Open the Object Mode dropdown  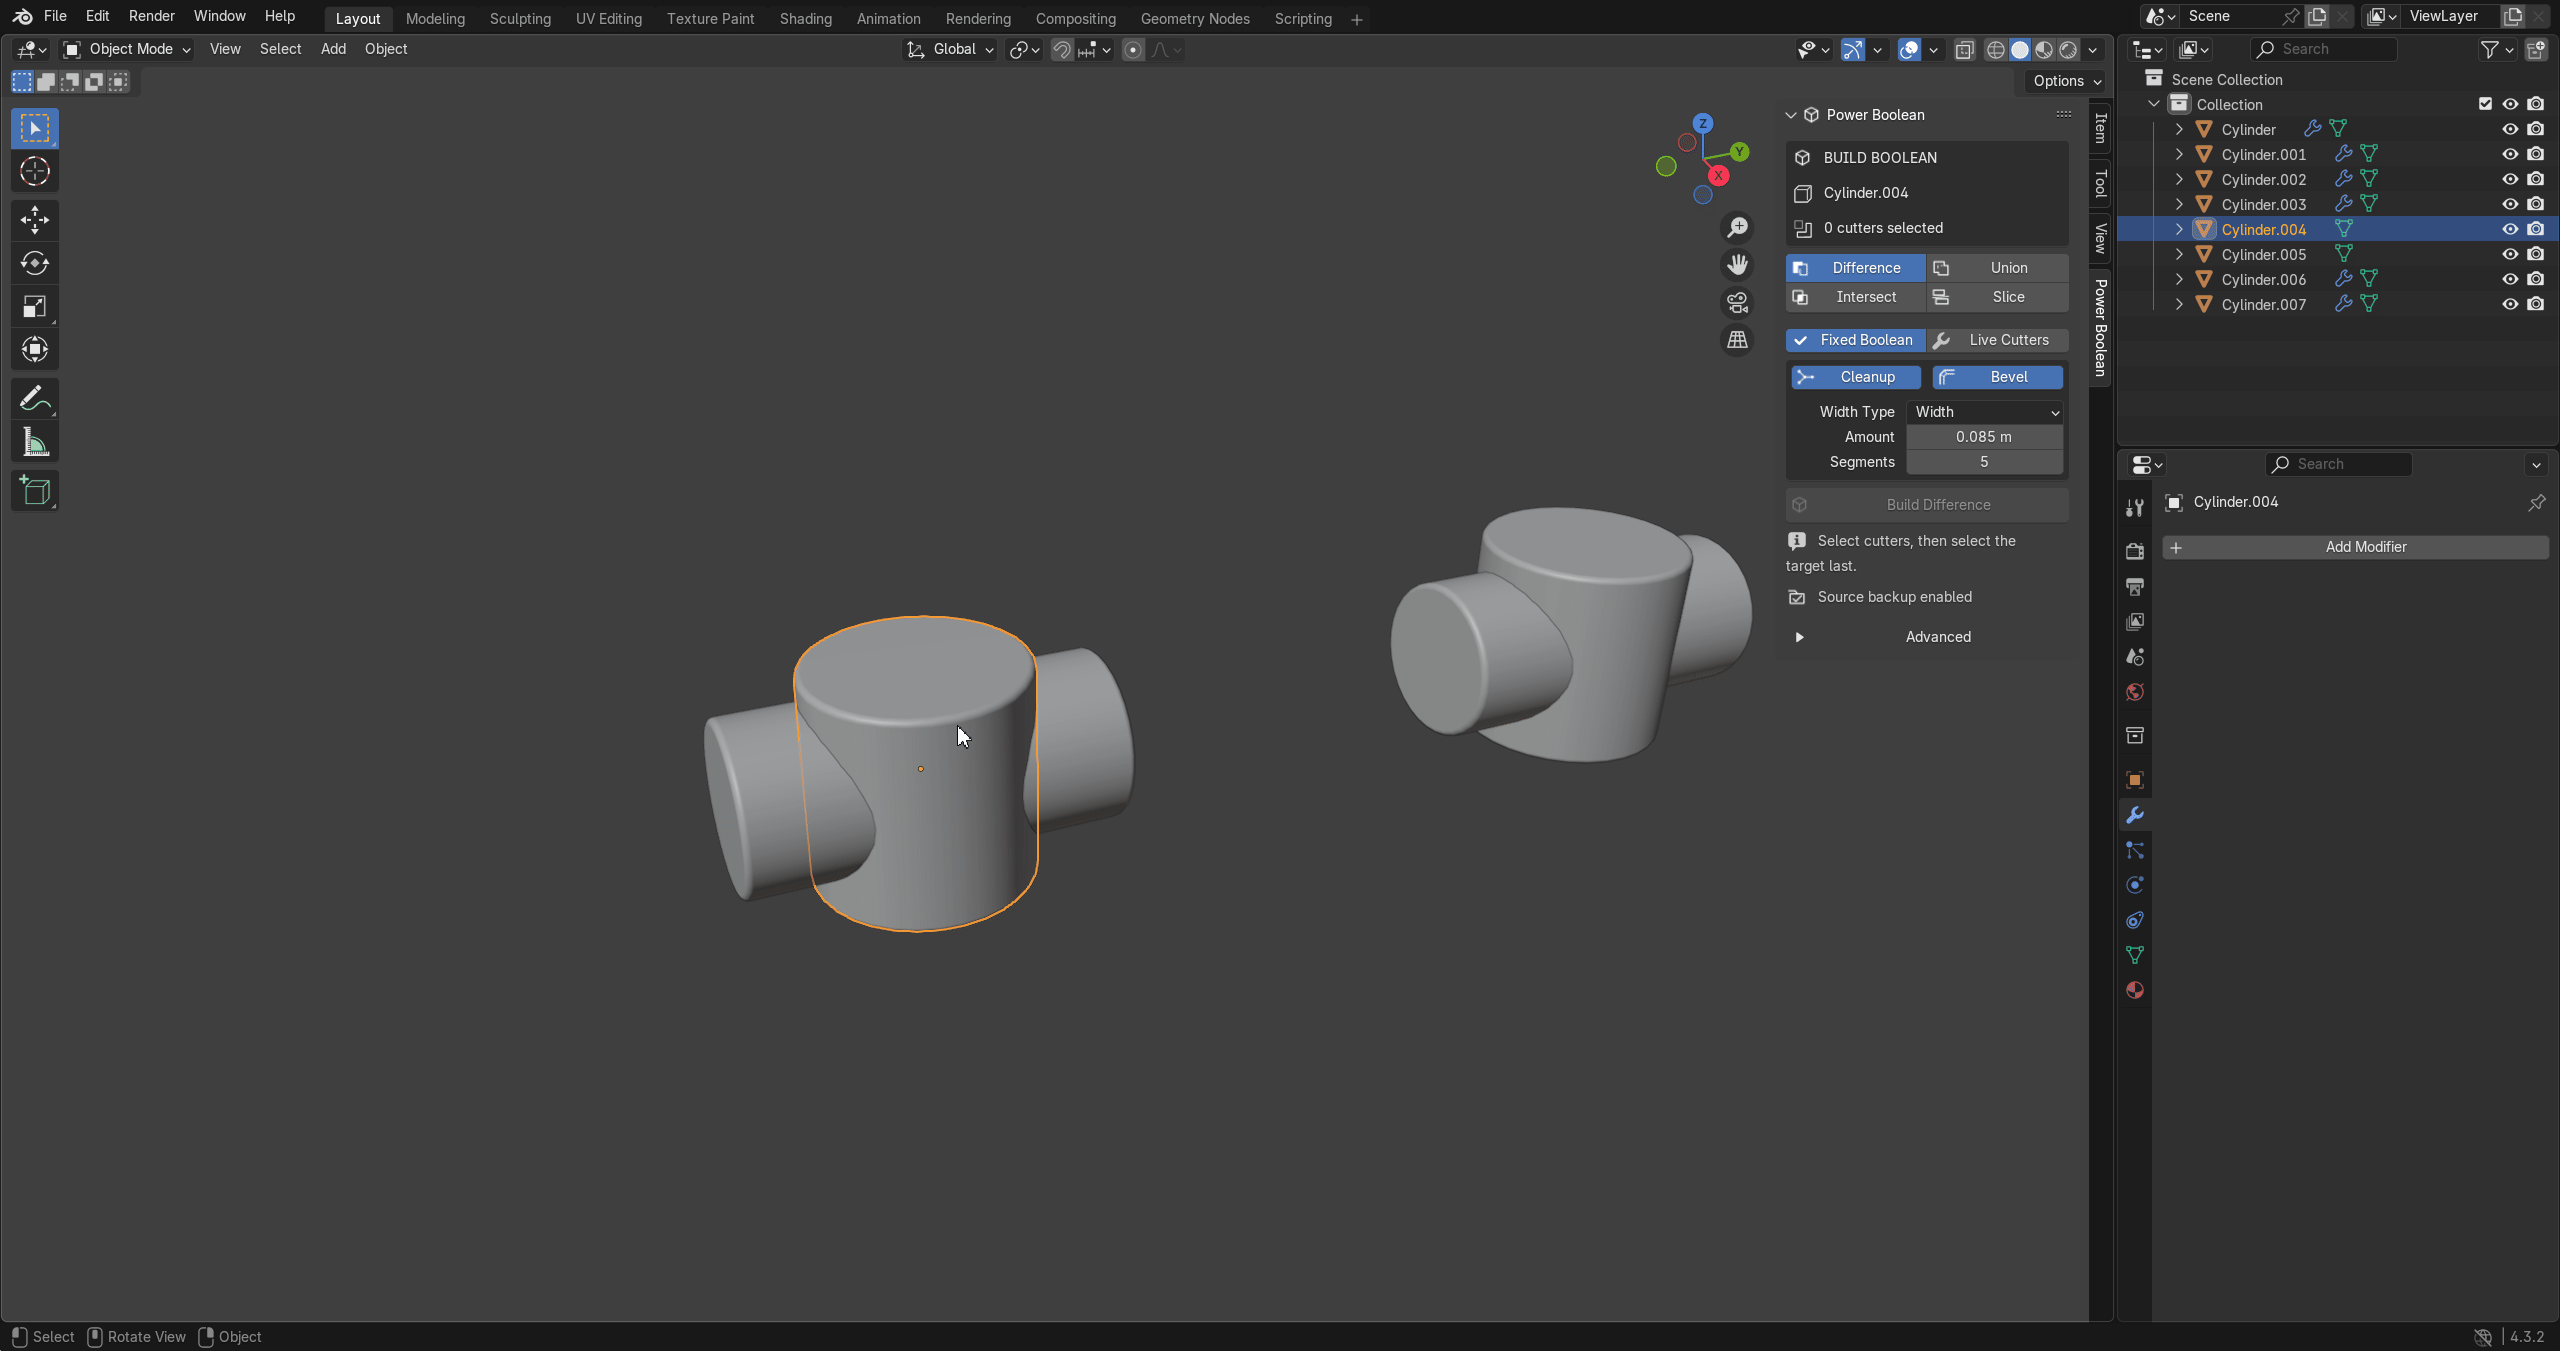pos(126,49)
